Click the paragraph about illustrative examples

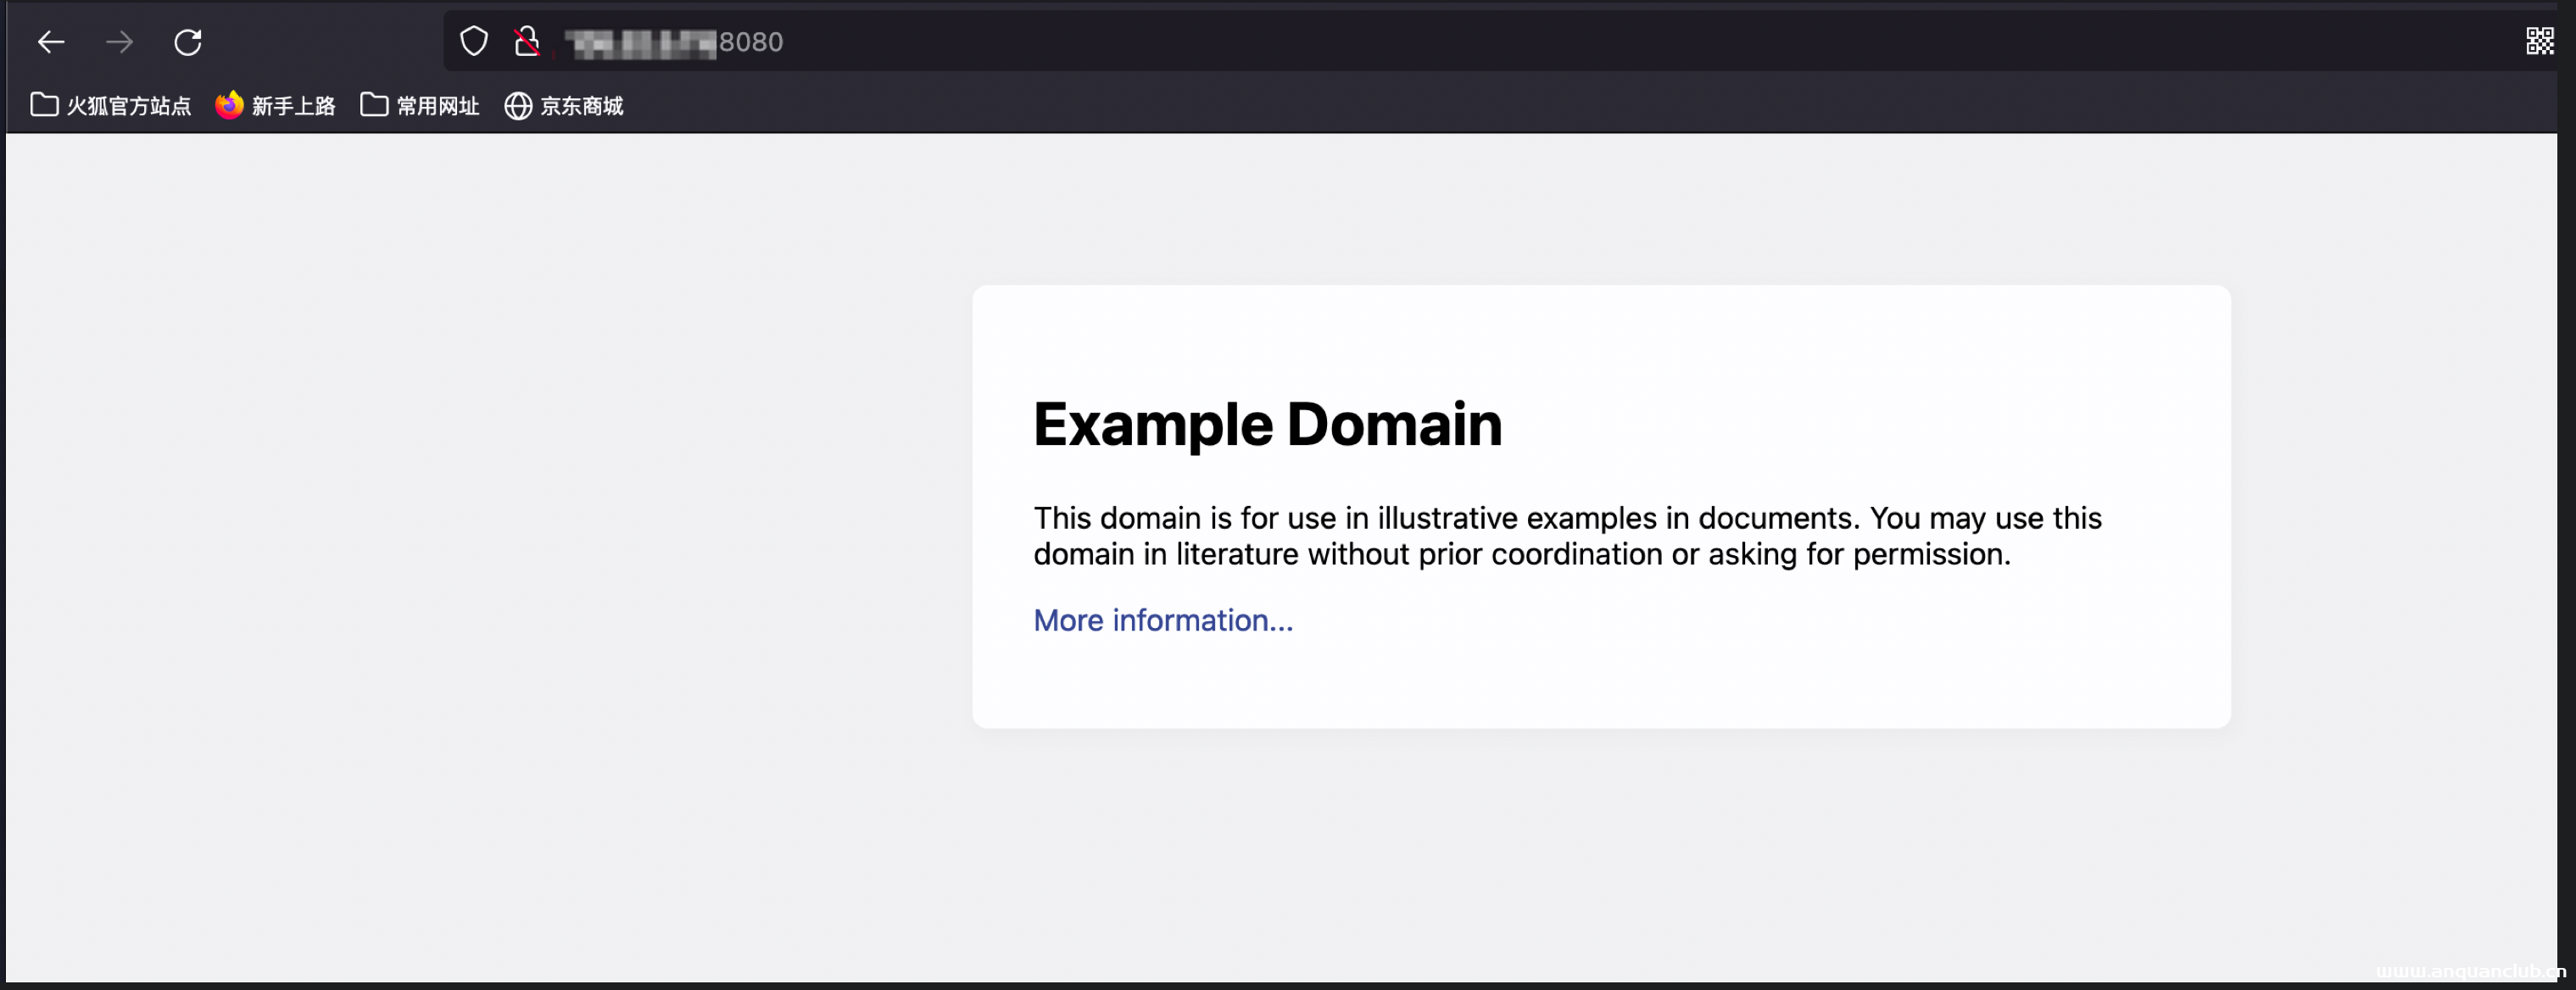(1566, 536)
